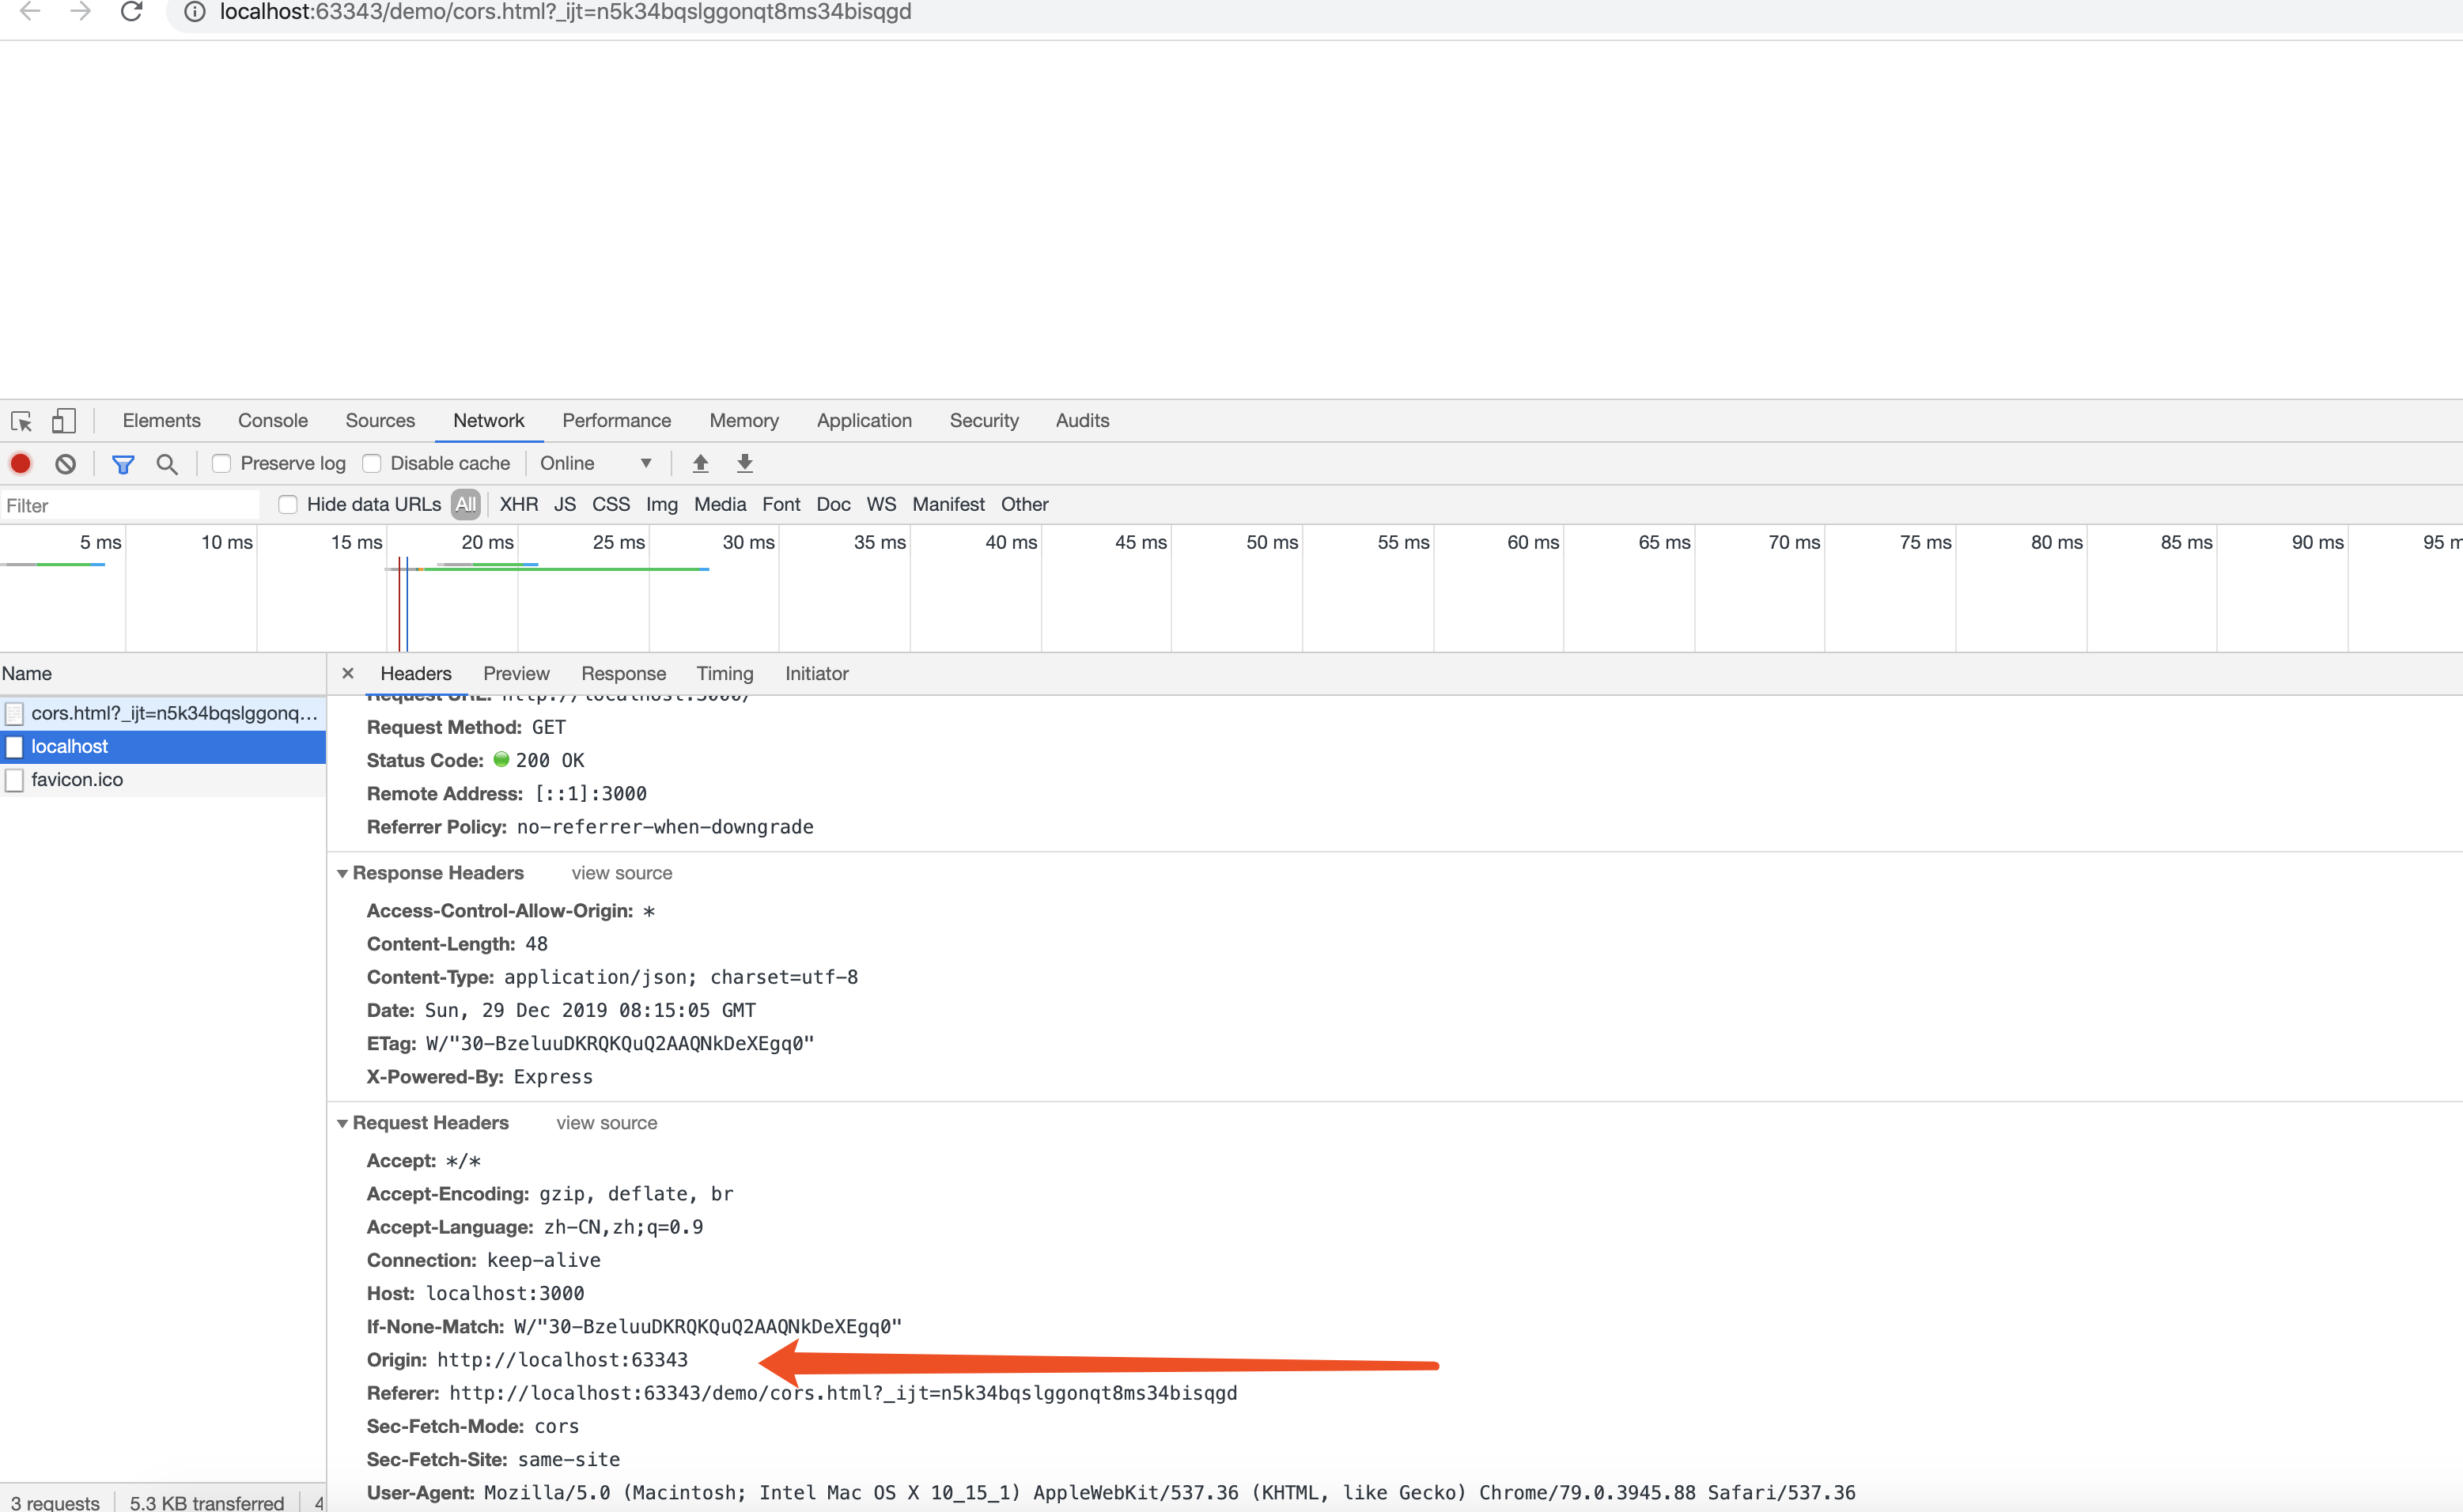Click the clear network log icon

[65, 463]
